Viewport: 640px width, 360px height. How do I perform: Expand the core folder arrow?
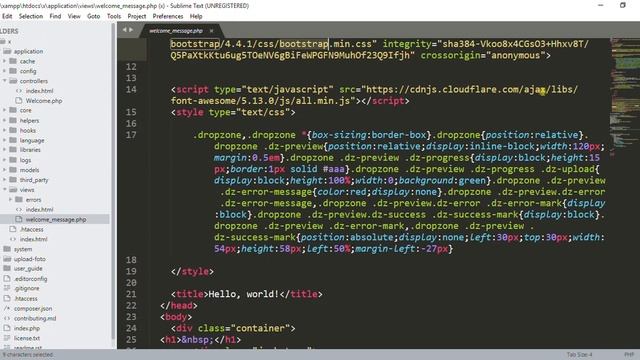point(5,110)
